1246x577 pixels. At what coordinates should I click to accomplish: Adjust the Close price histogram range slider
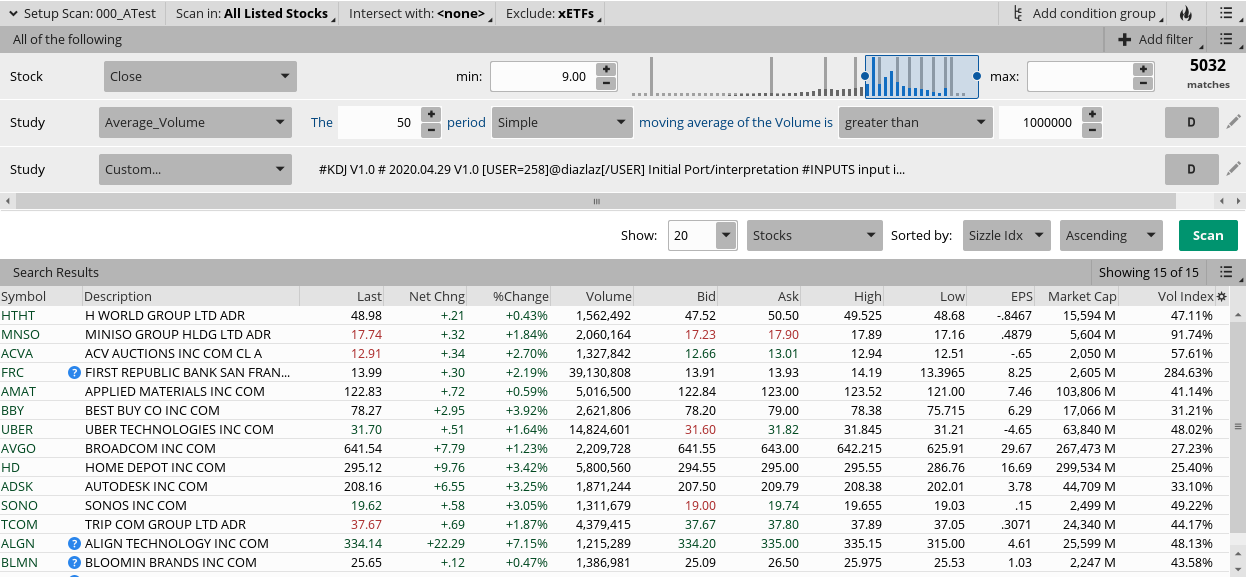(920, 76)
